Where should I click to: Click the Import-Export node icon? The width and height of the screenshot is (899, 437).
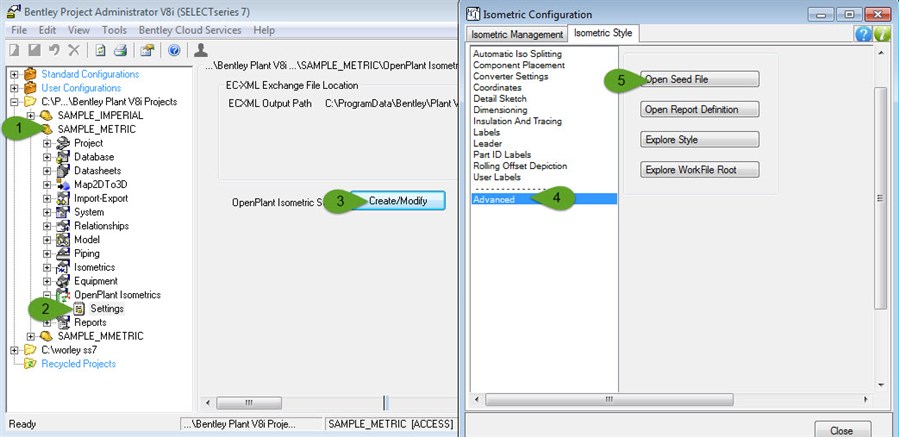(63, 198)
